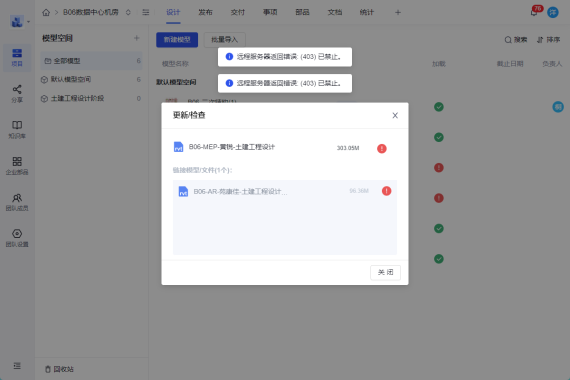Close the 更新检查 dialog with the X icon
The height and width of the screenshot is (380, 570).
click(395, 115)
